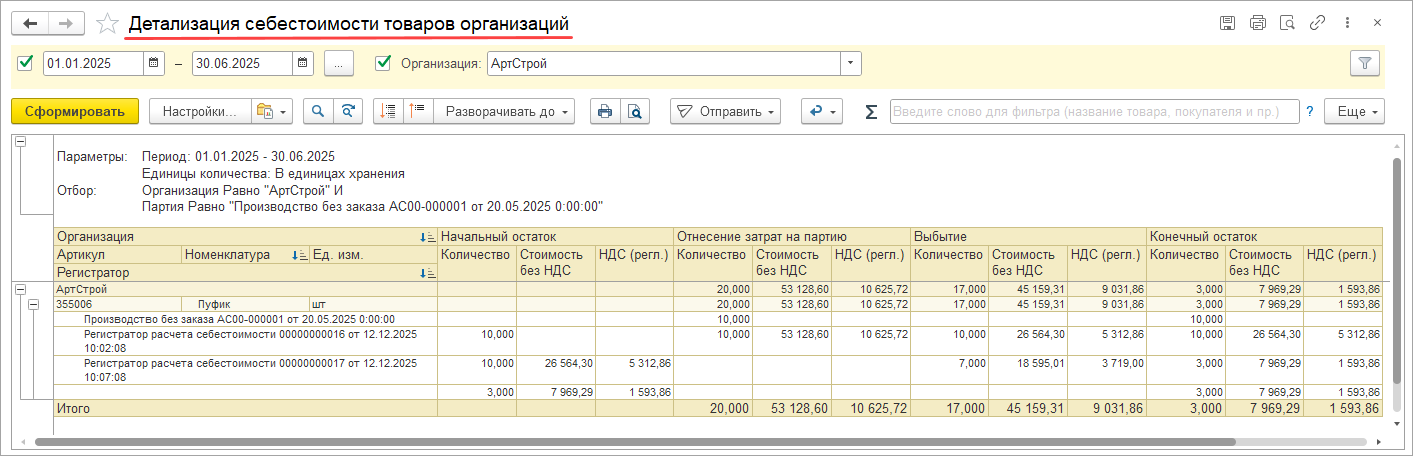Open the Настройки button
1415x458 pixels.
tap(198, 112)
